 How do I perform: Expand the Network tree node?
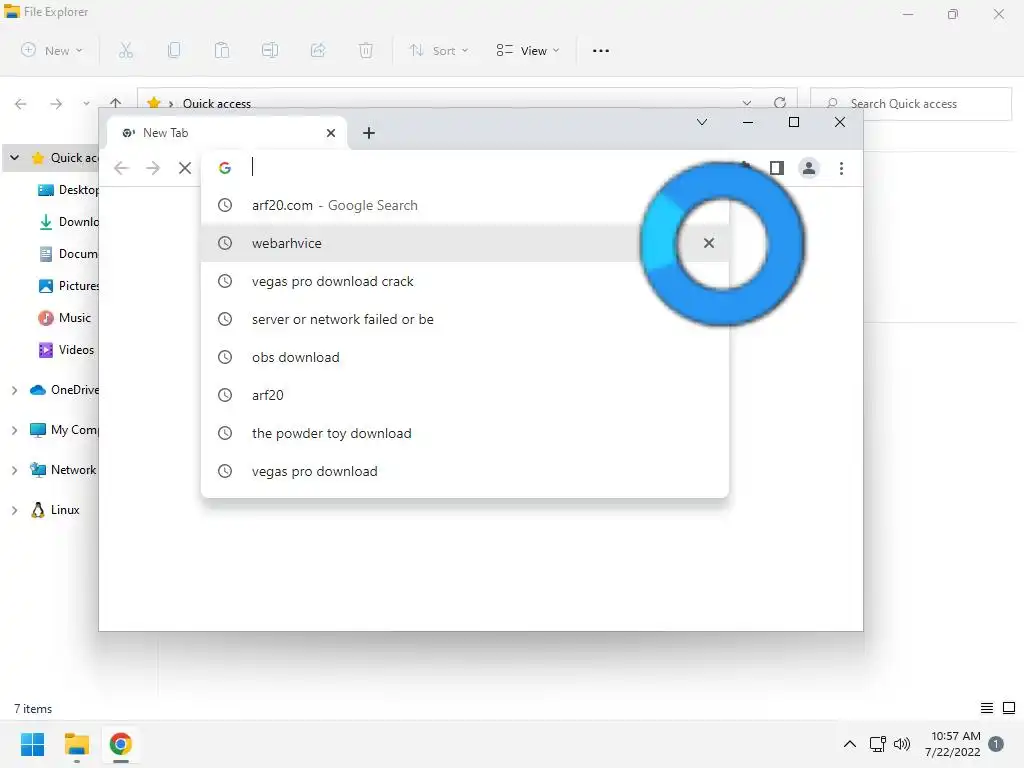click(x=14, y=470)
